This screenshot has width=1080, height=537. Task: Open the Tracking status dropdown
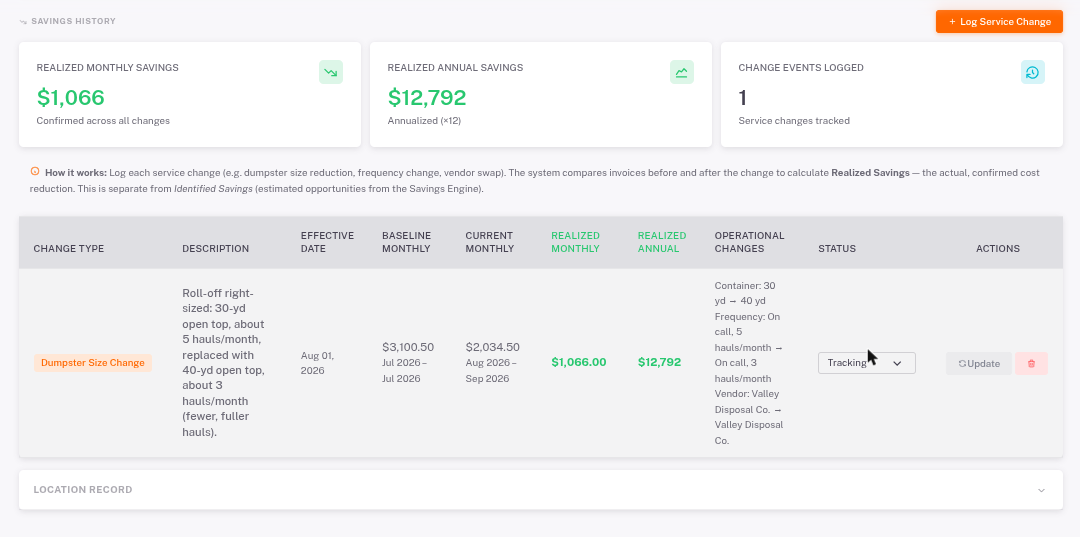click(866, 363)
